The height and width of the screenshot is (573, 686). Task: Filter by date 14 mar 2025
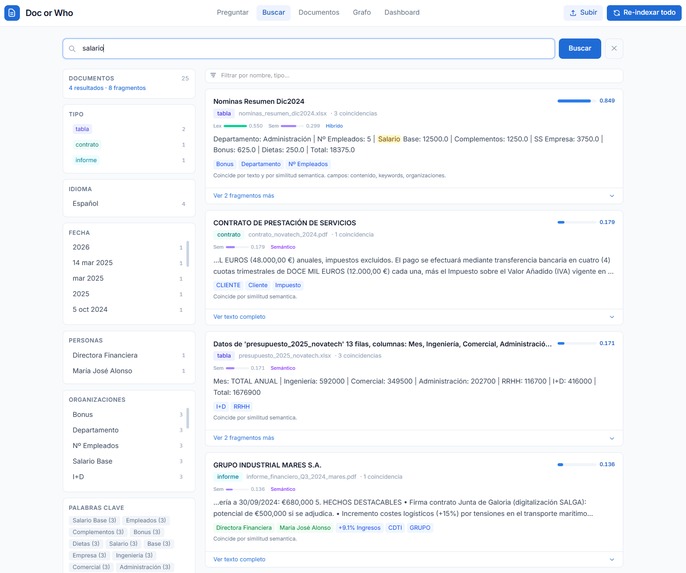(127, 262)
